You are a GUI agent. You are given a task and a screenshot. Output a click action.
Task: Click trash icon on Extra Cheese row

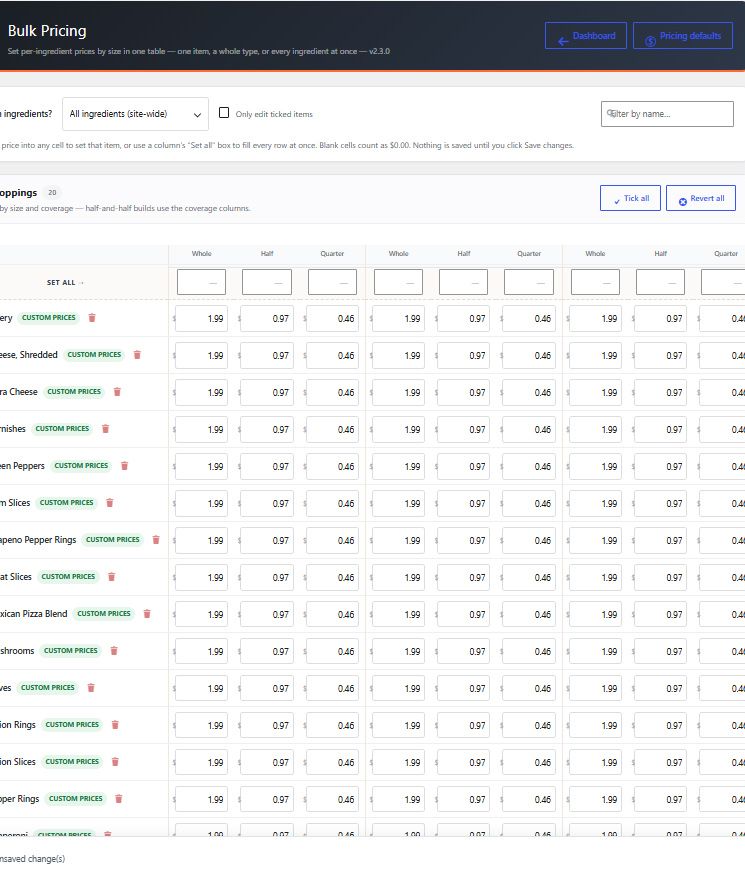click(x=117, y=392)
